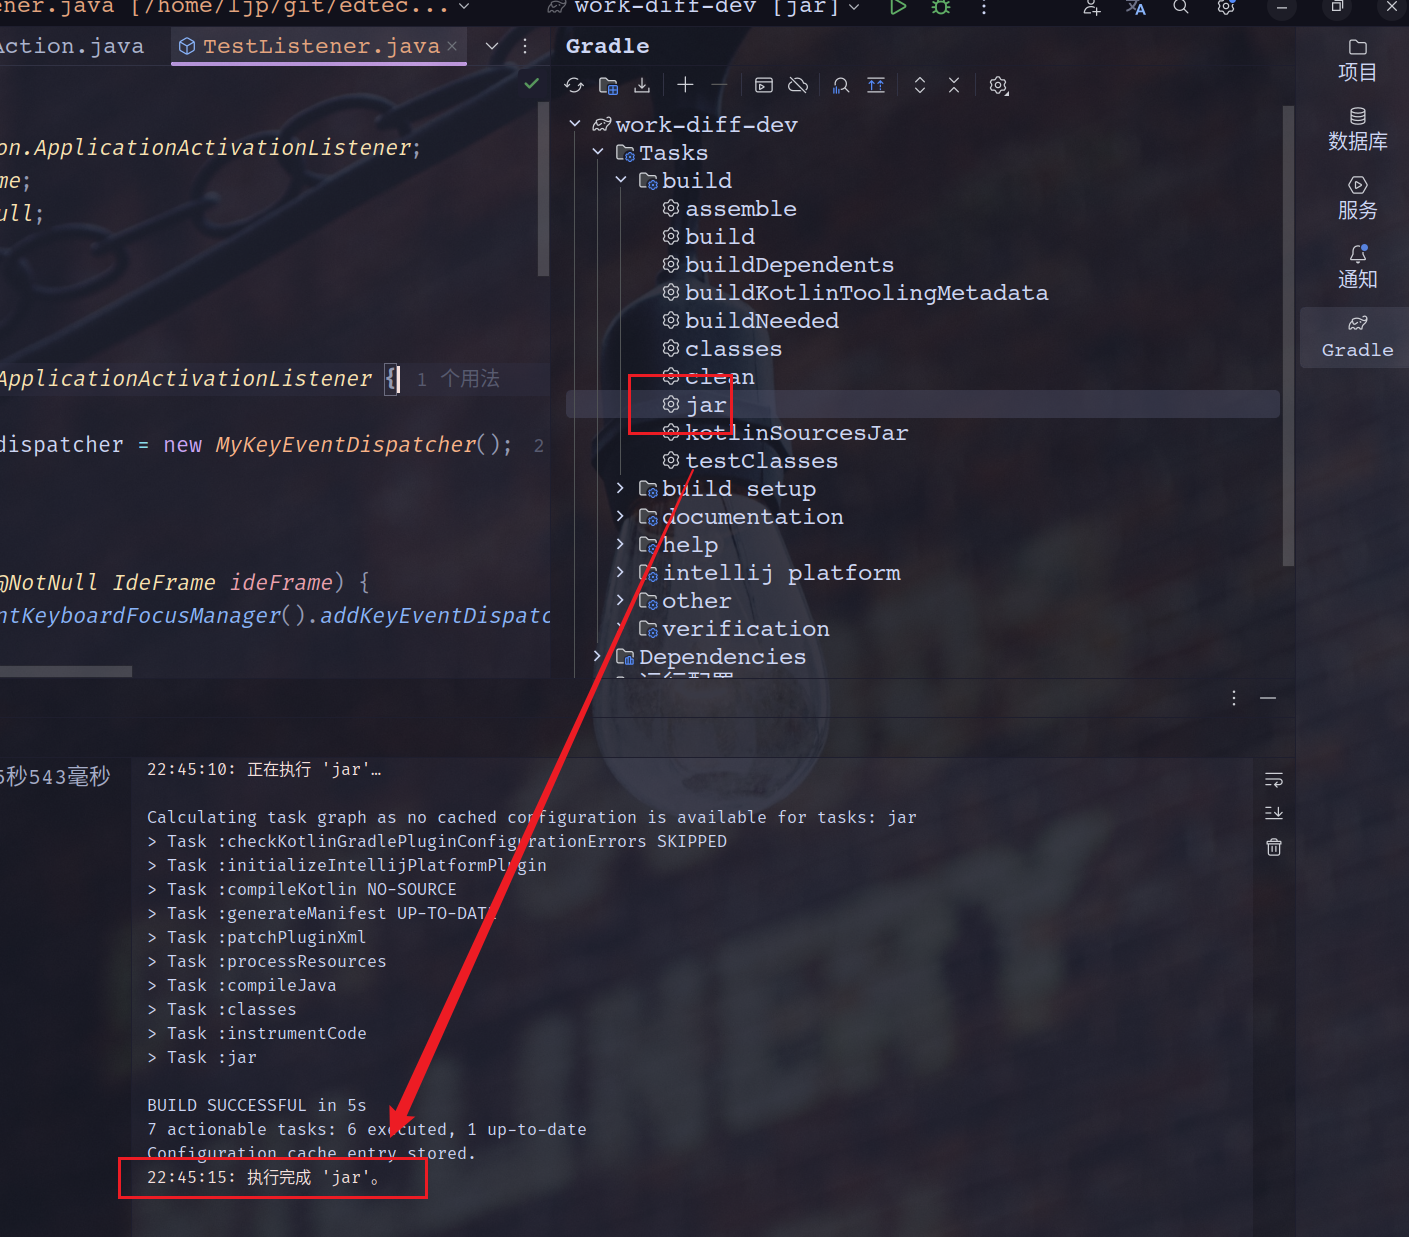The width and height of the screenshot is (1409, 1237).
Task: Open Gradle build tool settings gear
Action: [x=998, y=86]
